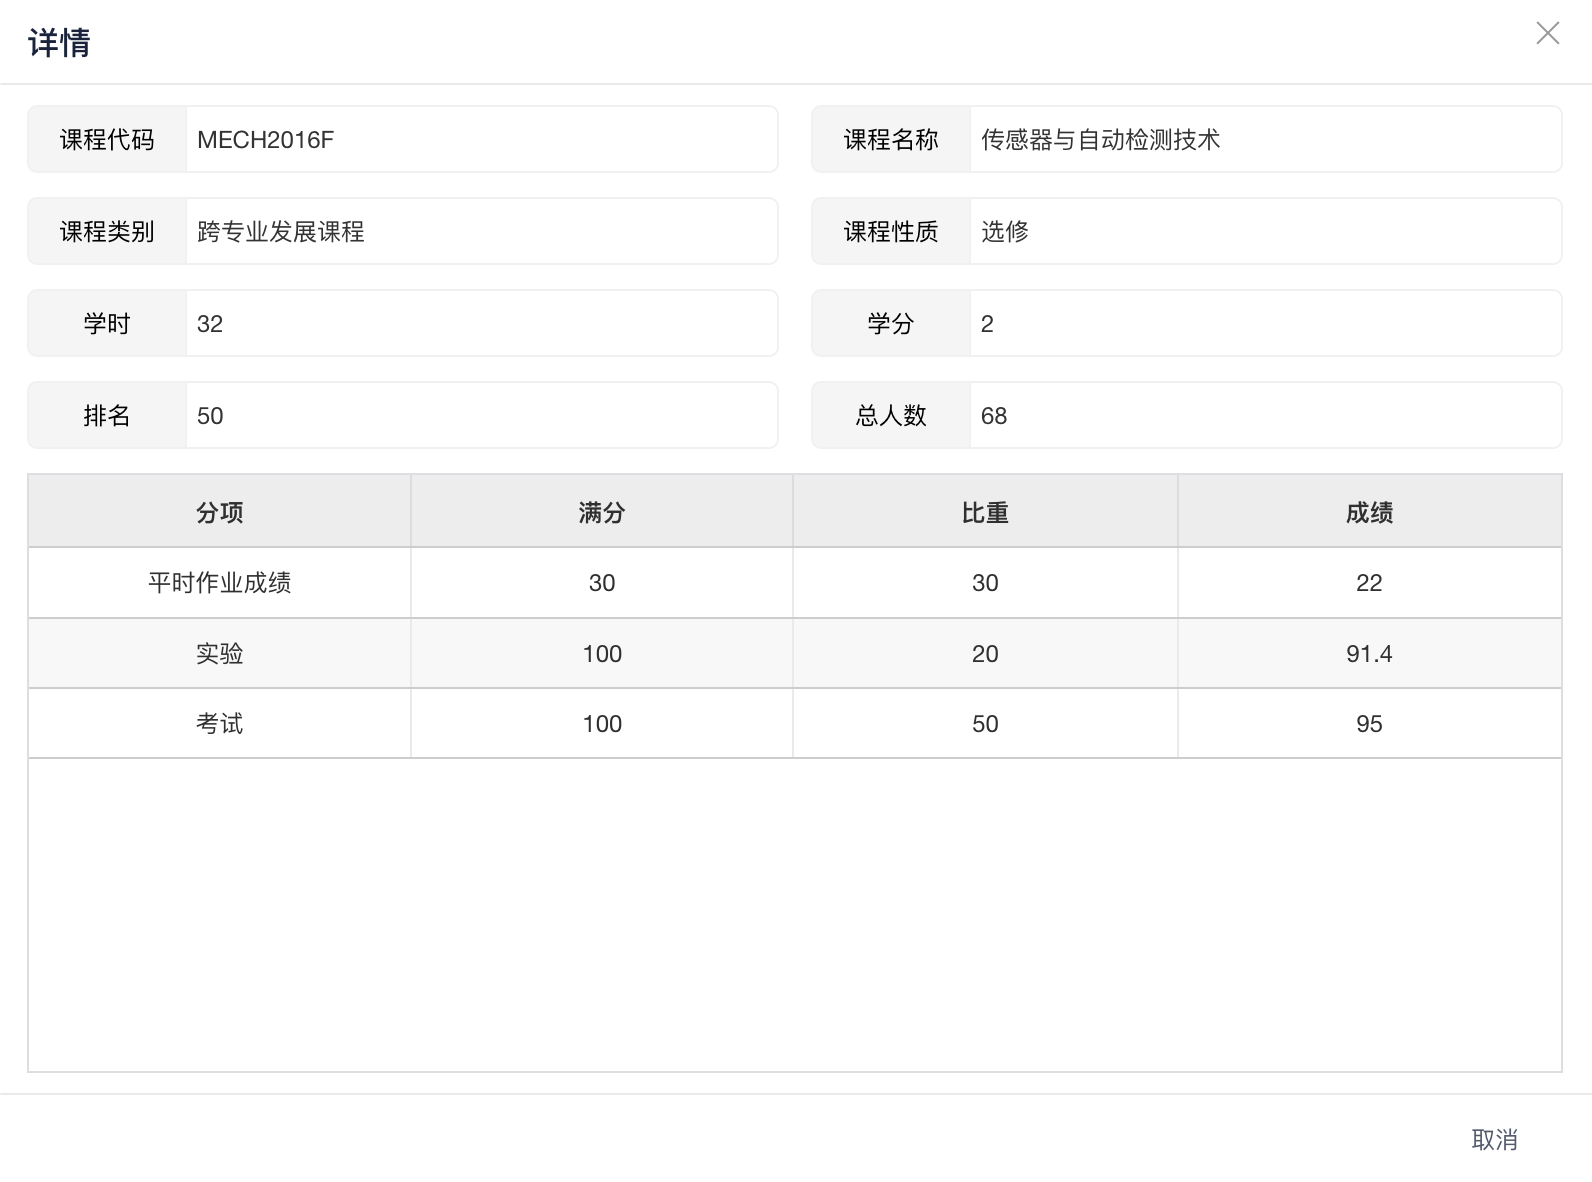Click the 取消 button
1592x1182 pixels.
[x=1494, y=1139]
